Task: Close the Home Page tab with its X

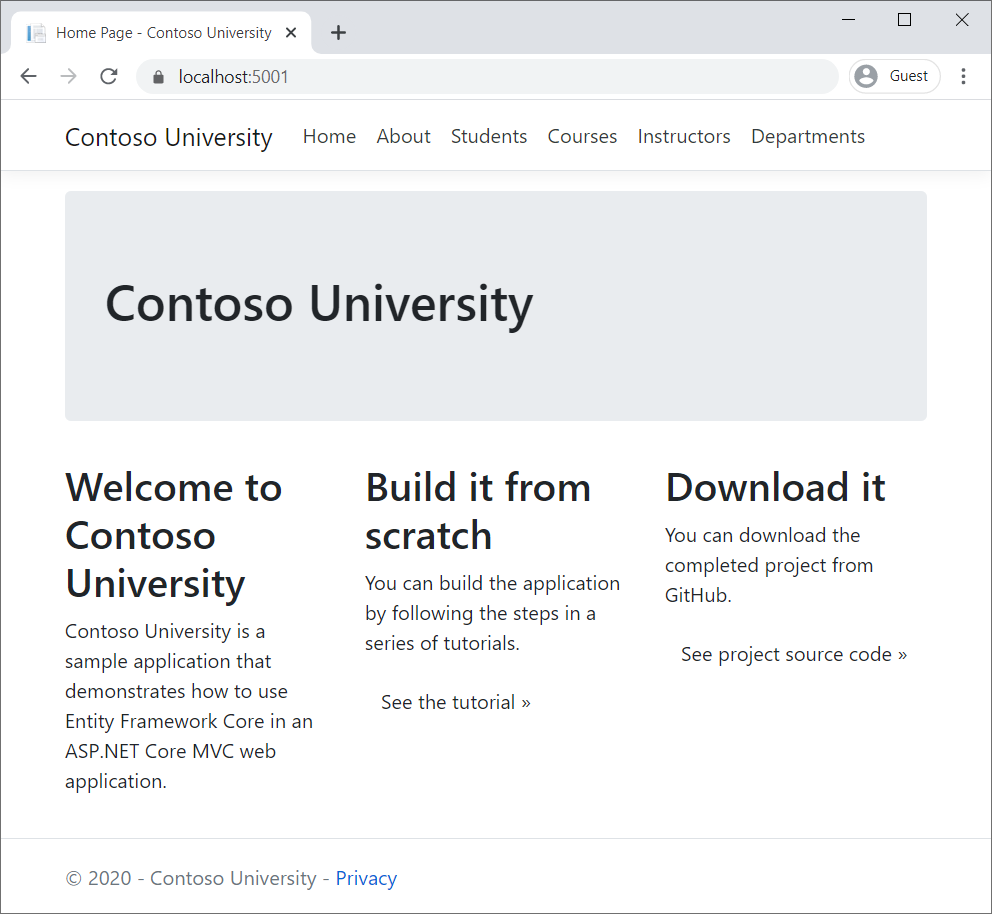Action: (290, 32)
